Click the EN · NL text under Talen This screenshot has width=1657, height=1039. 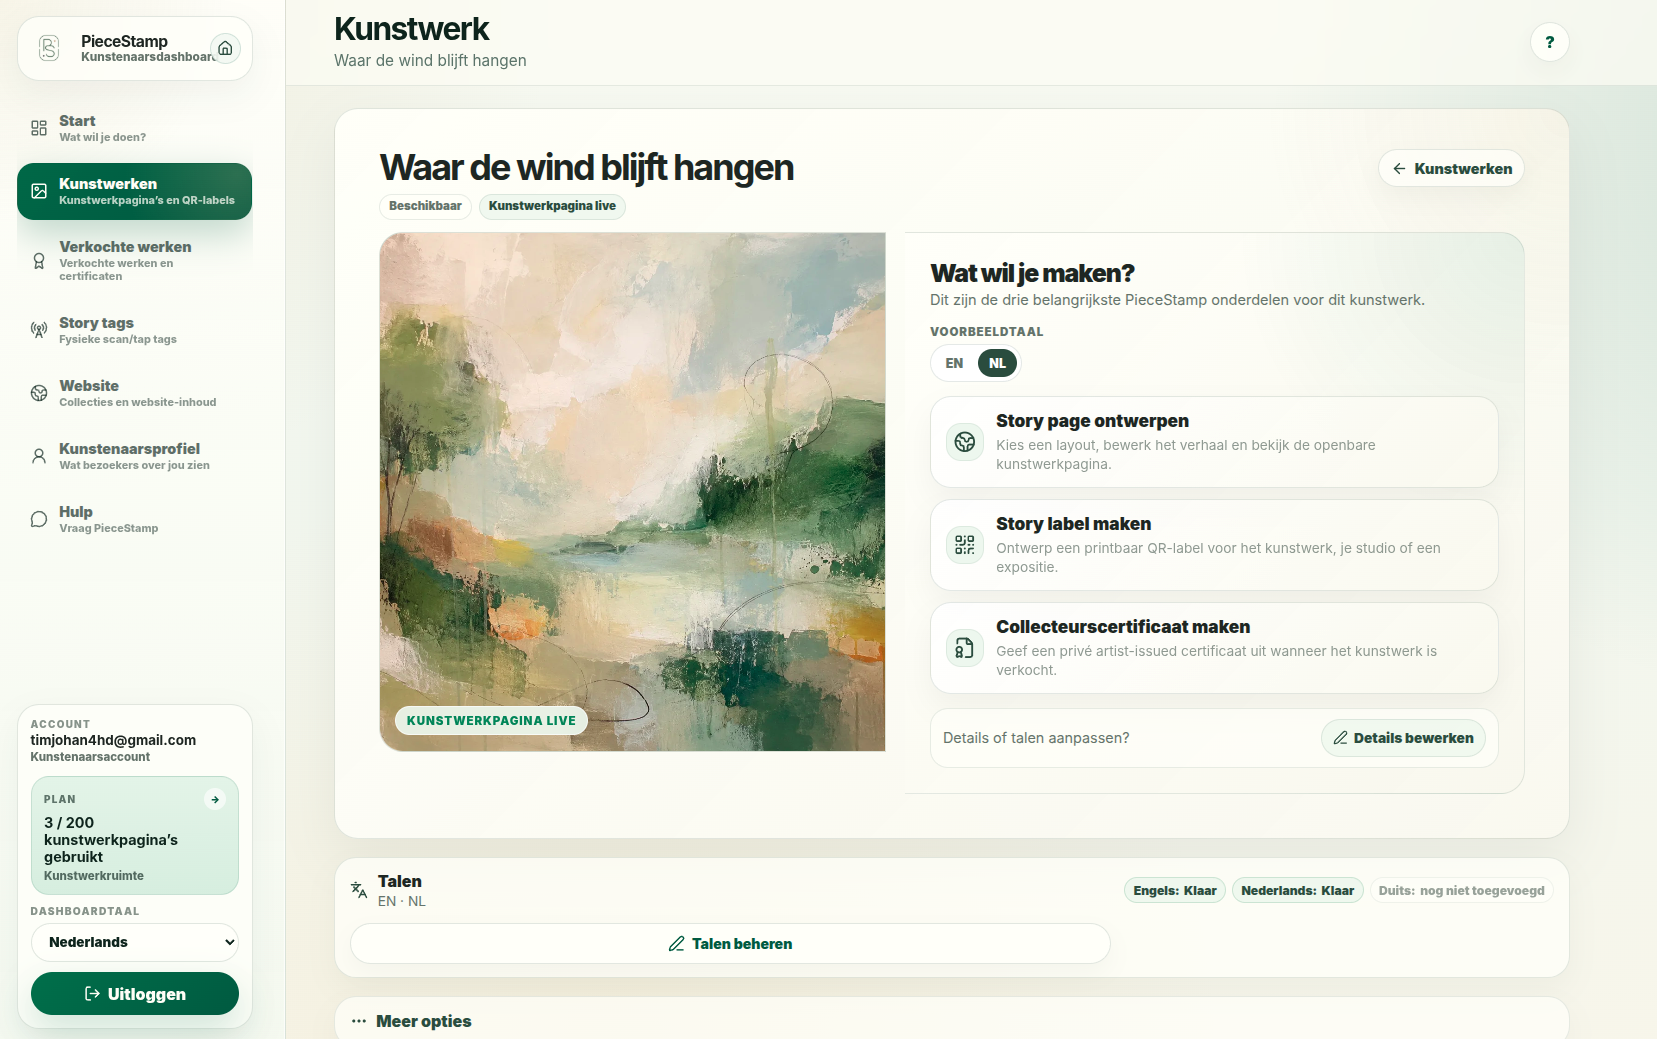tap(402, 901)
